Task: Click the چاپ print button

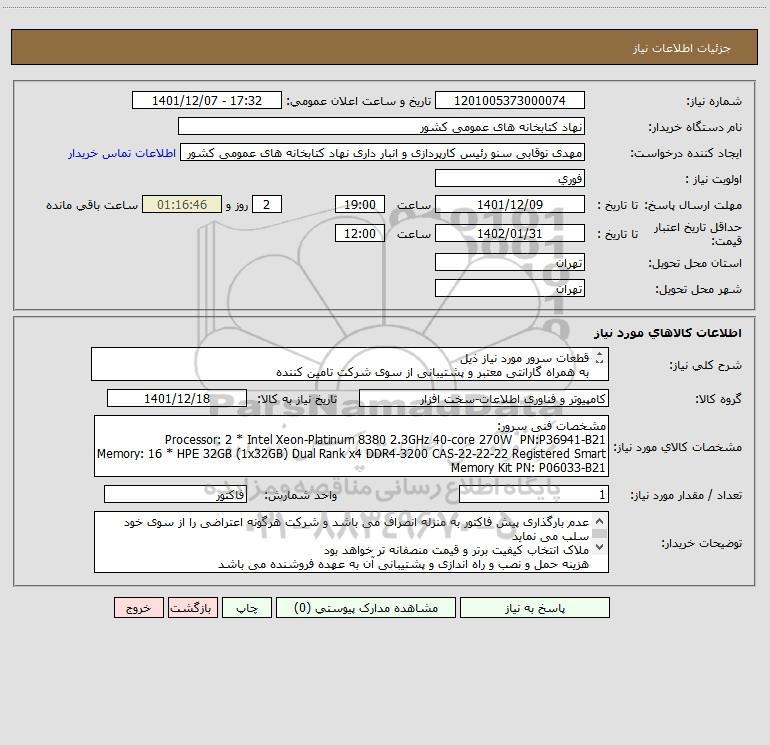Action: click(x=247, y=608)
